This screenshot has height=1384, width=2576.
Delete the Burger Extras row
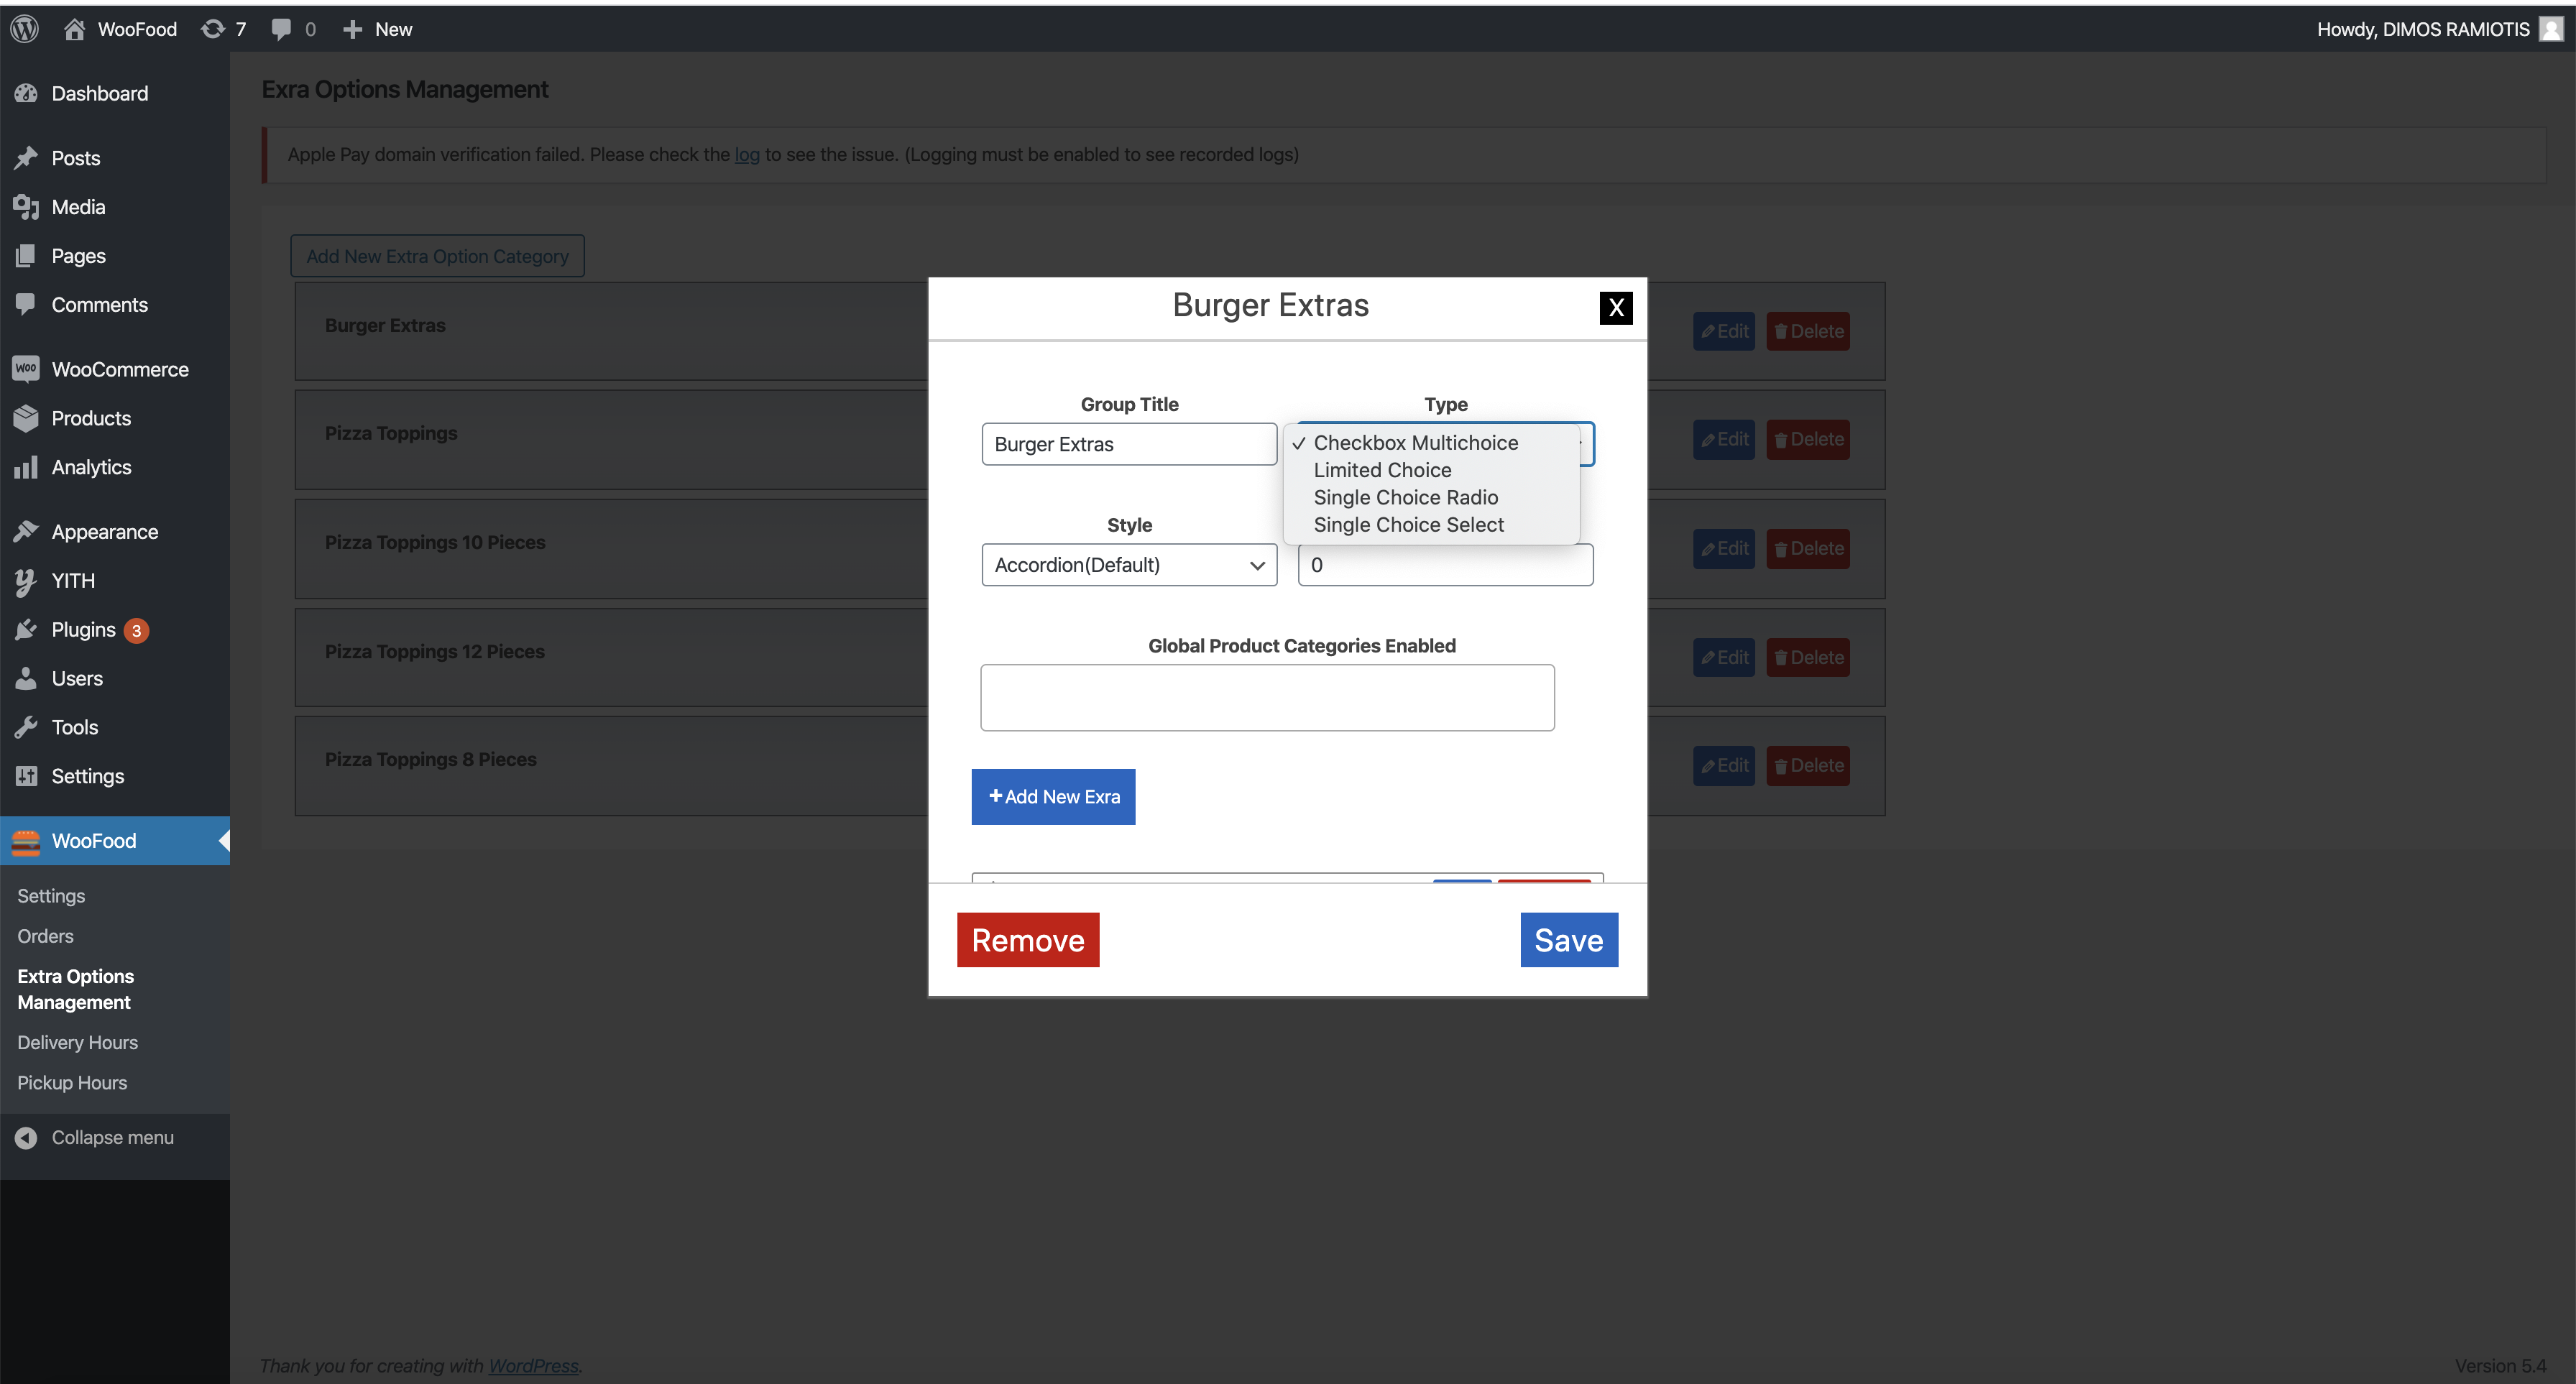(x=1808, y=331)
